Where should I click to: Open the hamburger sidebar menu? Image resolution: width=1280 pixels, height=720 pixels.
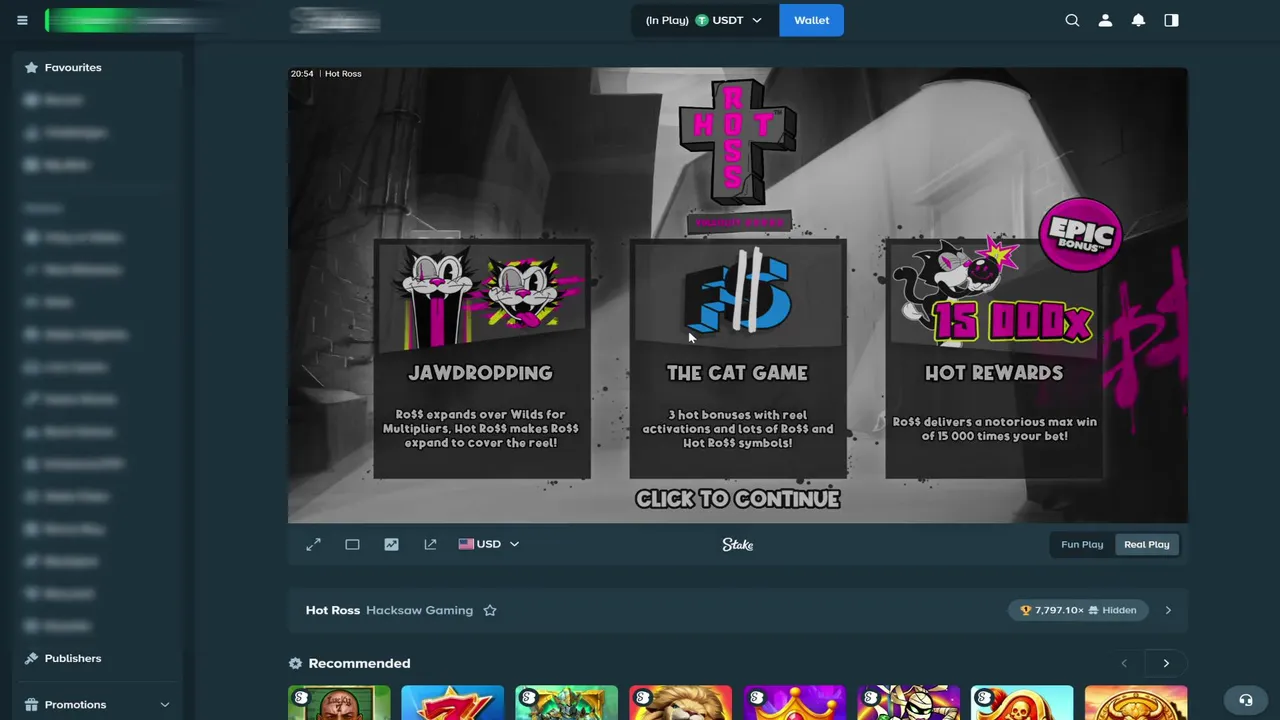coord(22,20)
